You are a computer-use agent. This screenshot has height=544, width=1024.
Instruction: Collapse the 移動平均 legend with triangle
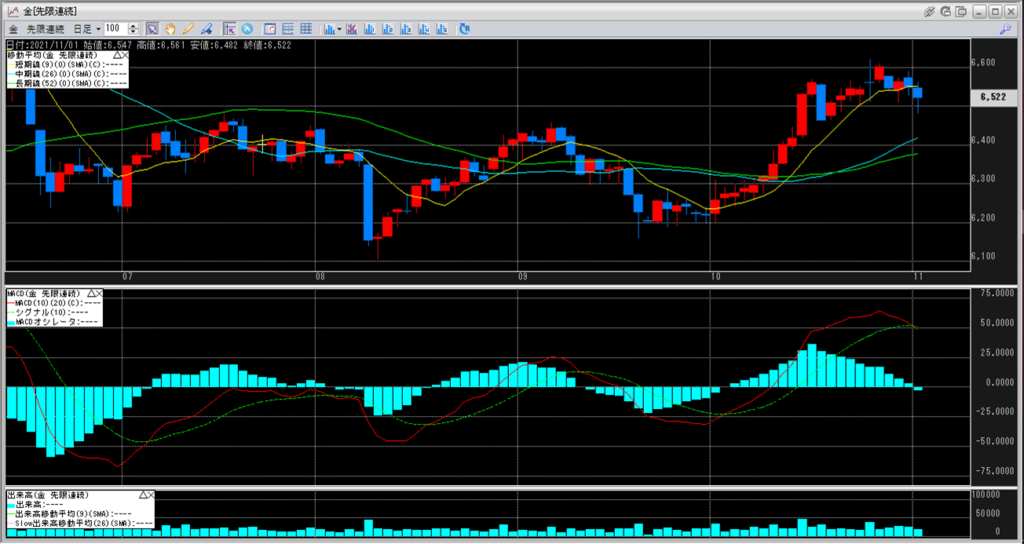pyautogui.click(x=117, y=56)
